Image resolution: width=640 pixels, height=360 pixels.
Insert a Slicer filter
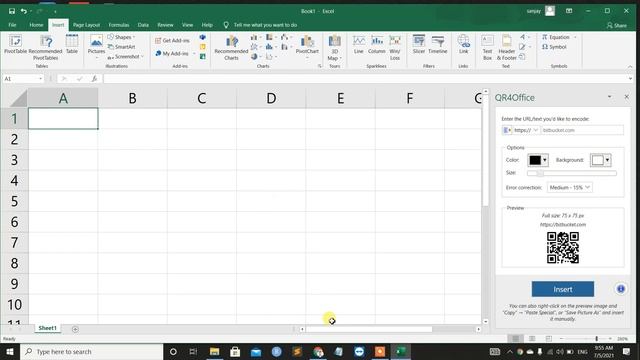pos(419,44)
